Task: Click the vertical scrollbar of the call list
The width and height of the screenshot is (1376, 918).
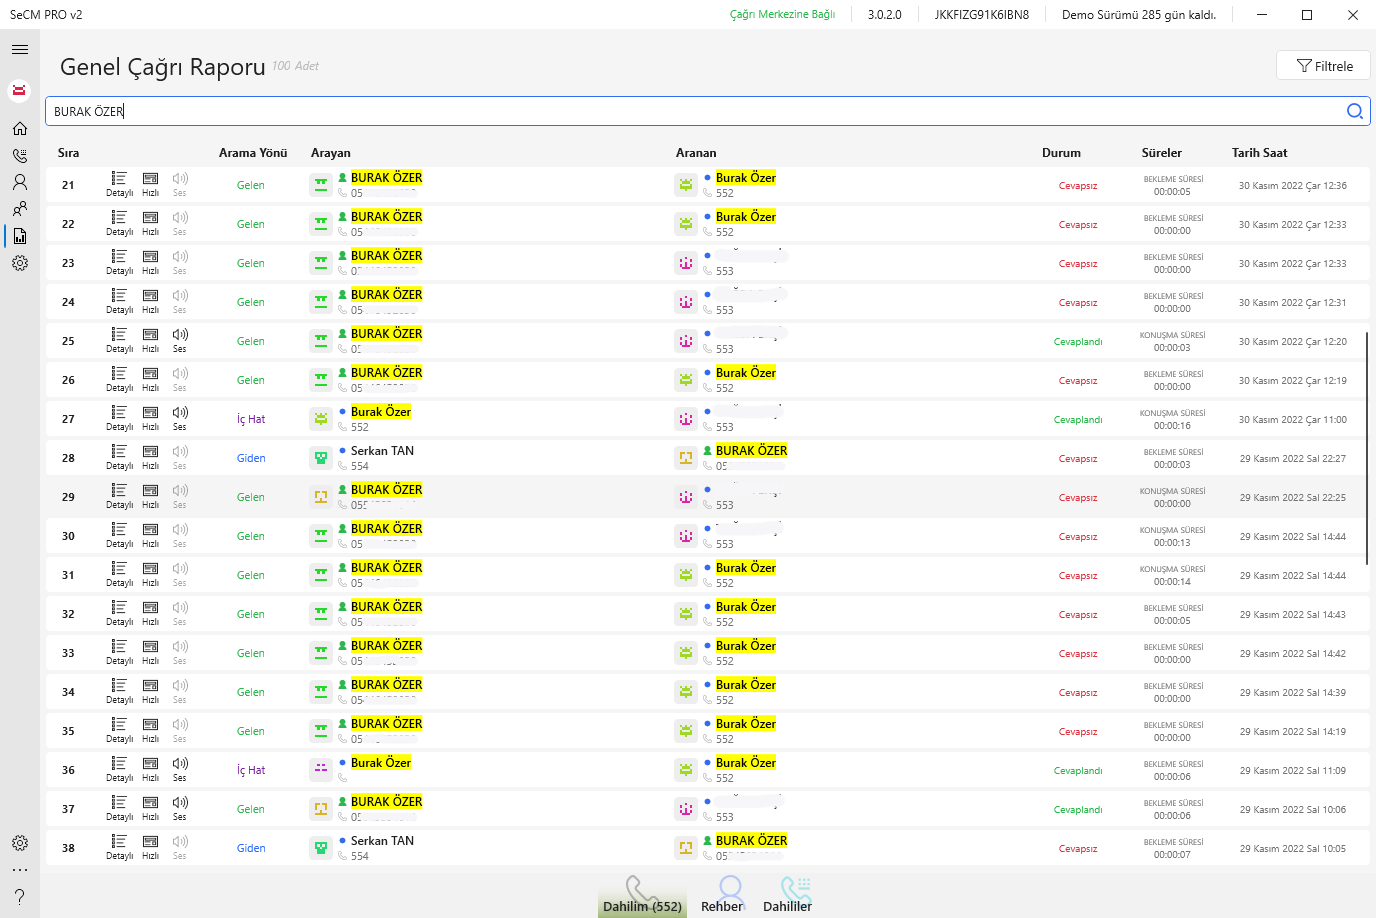Action: pyautogui.click(x=1366, y=448)
